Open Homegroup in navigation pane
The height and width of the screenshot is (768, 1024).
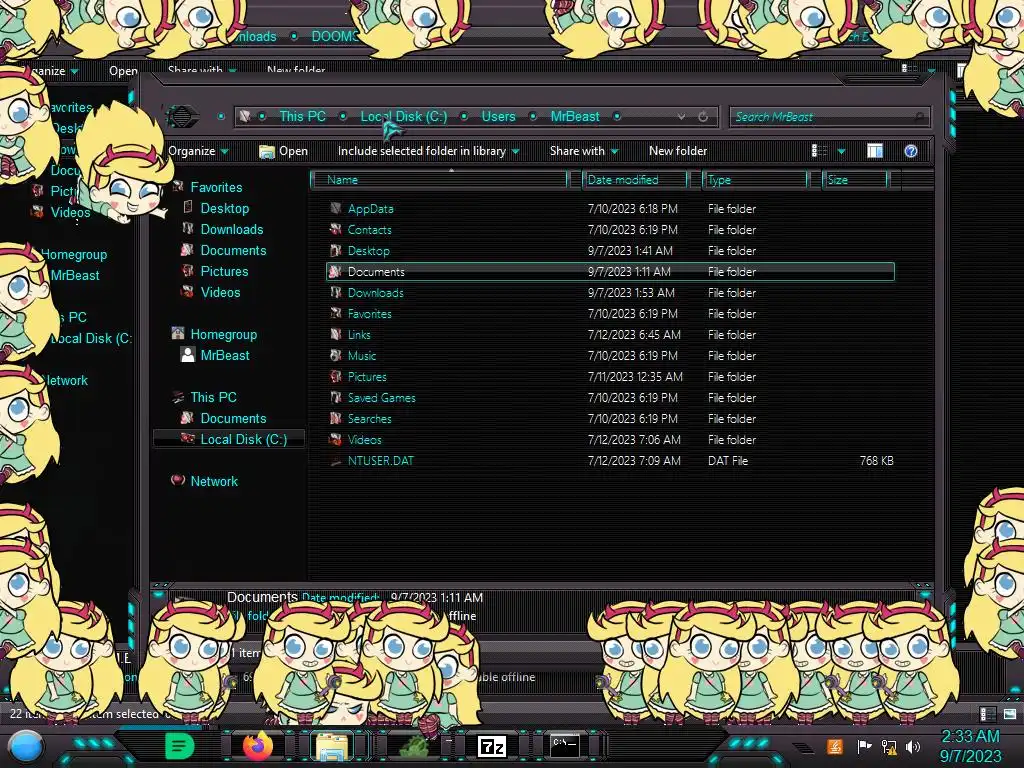pyautogui.click(x=223, y=334)
